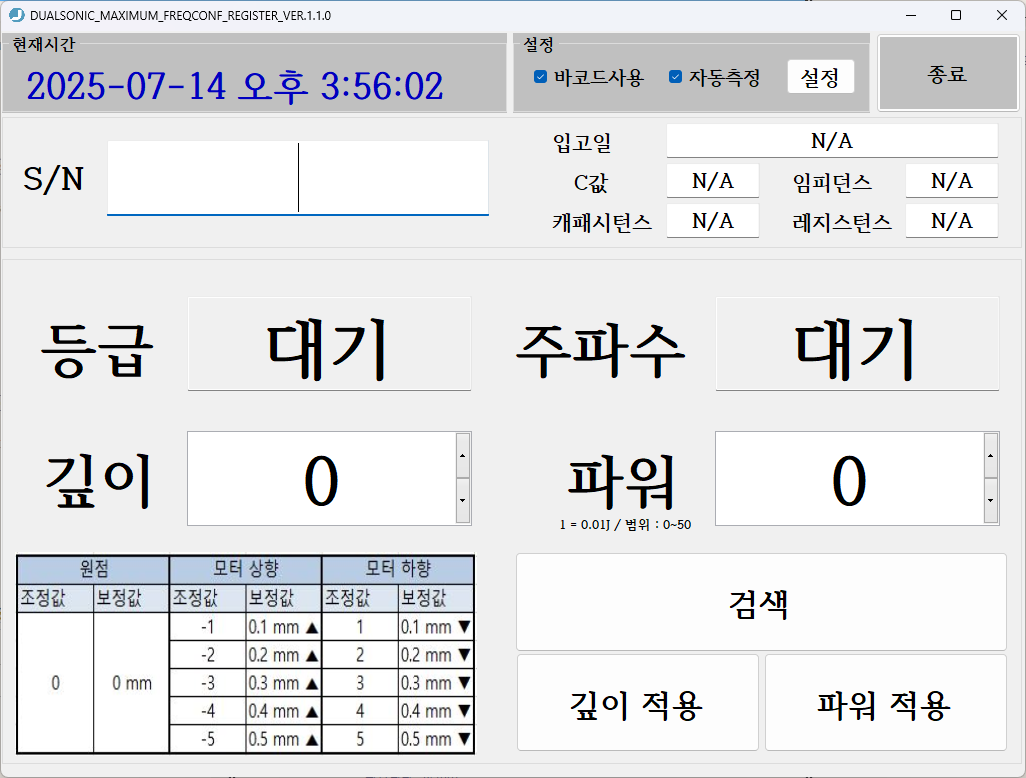Open the 설정 configuration dialog
The width and height of the screenshot is (1026, 778).
tap(820, 77)
